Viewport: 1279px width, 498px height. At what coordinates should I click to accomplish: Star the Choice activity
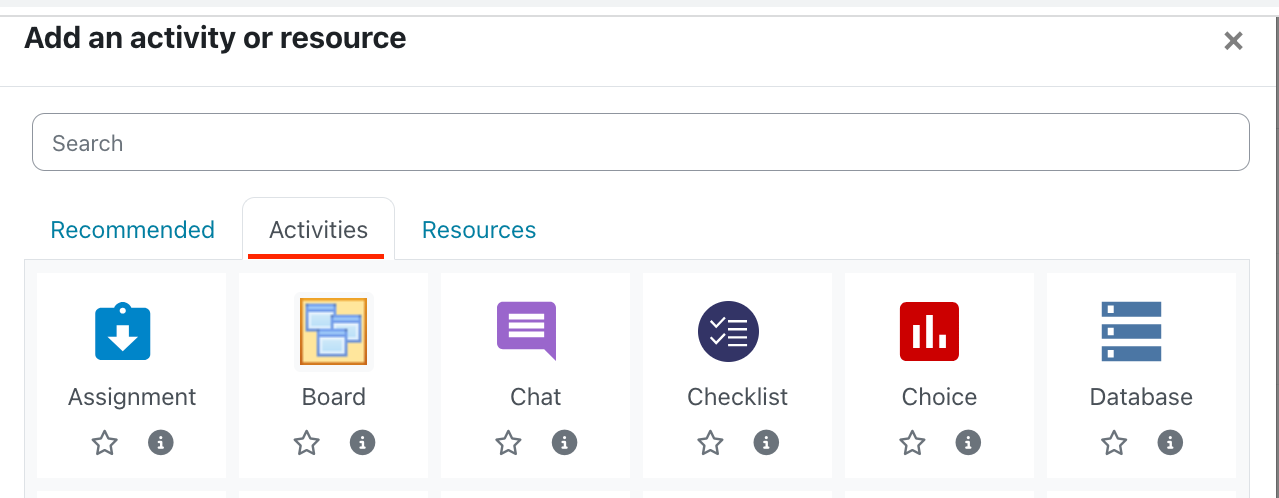tap(913, 442)
